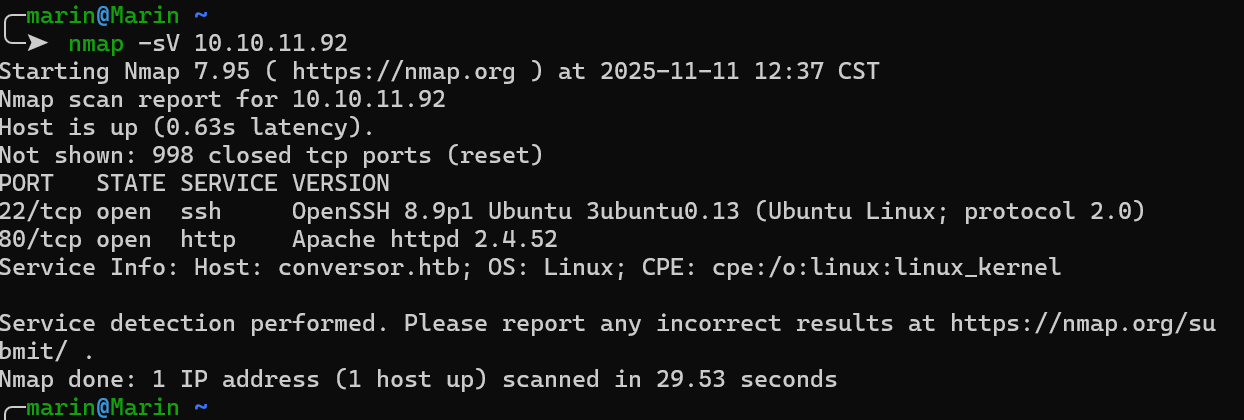The image size is (1244, 420).
Task: Click the IP address in the typed nmap command
Action: coord(271,43)
